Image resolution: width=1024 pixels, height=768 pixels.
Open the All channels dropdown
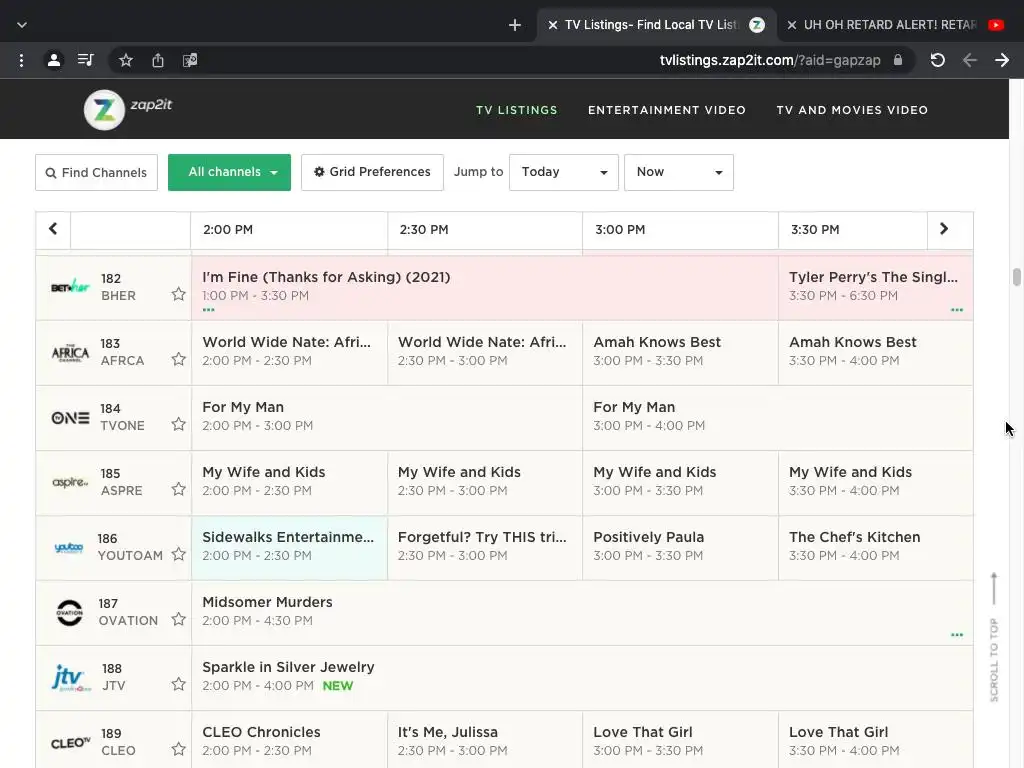click(229, 172)
